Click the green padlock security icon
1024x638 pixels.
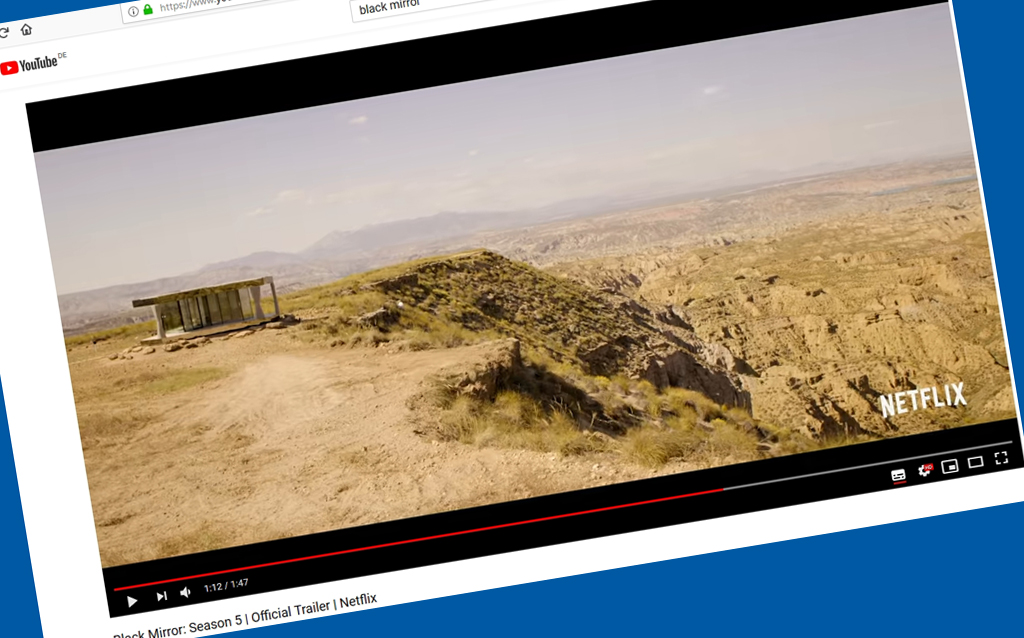[148, 10]
